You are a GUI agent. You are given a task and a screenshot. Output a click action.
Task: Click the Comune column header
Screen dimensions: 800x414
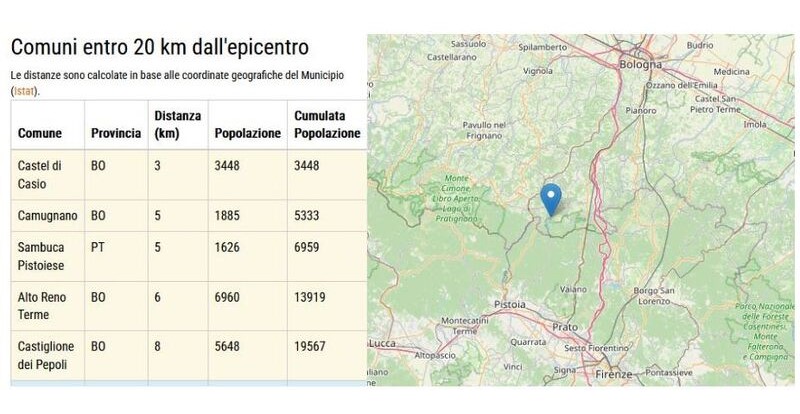40,133
